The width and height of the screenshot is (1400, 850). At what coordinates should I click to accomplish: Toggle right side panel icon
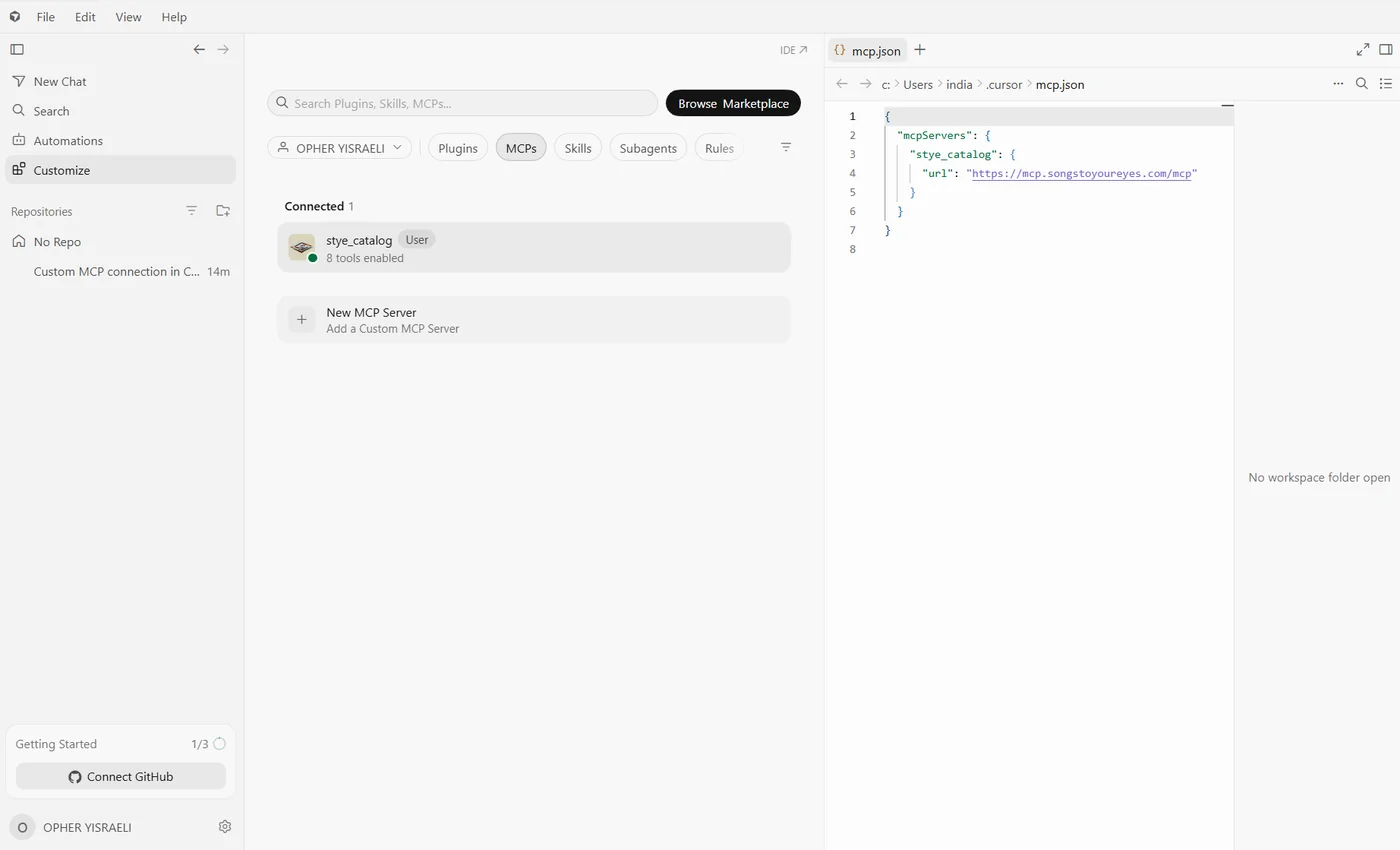[x=1386, y=49]
